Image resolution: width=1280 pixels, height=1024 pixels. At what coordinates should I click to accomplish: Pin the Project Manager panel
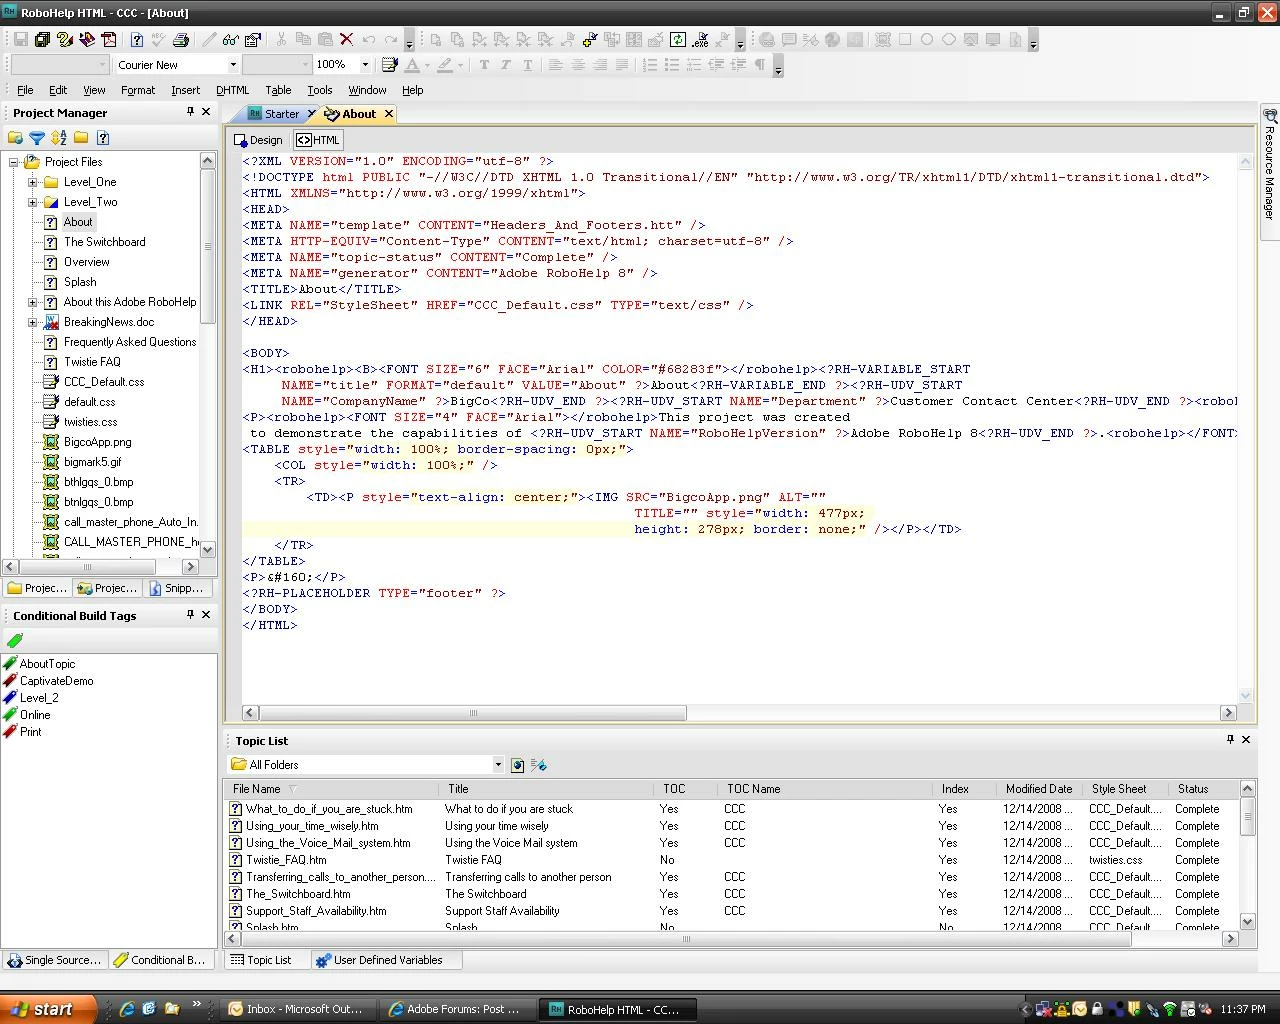[190, 112]
